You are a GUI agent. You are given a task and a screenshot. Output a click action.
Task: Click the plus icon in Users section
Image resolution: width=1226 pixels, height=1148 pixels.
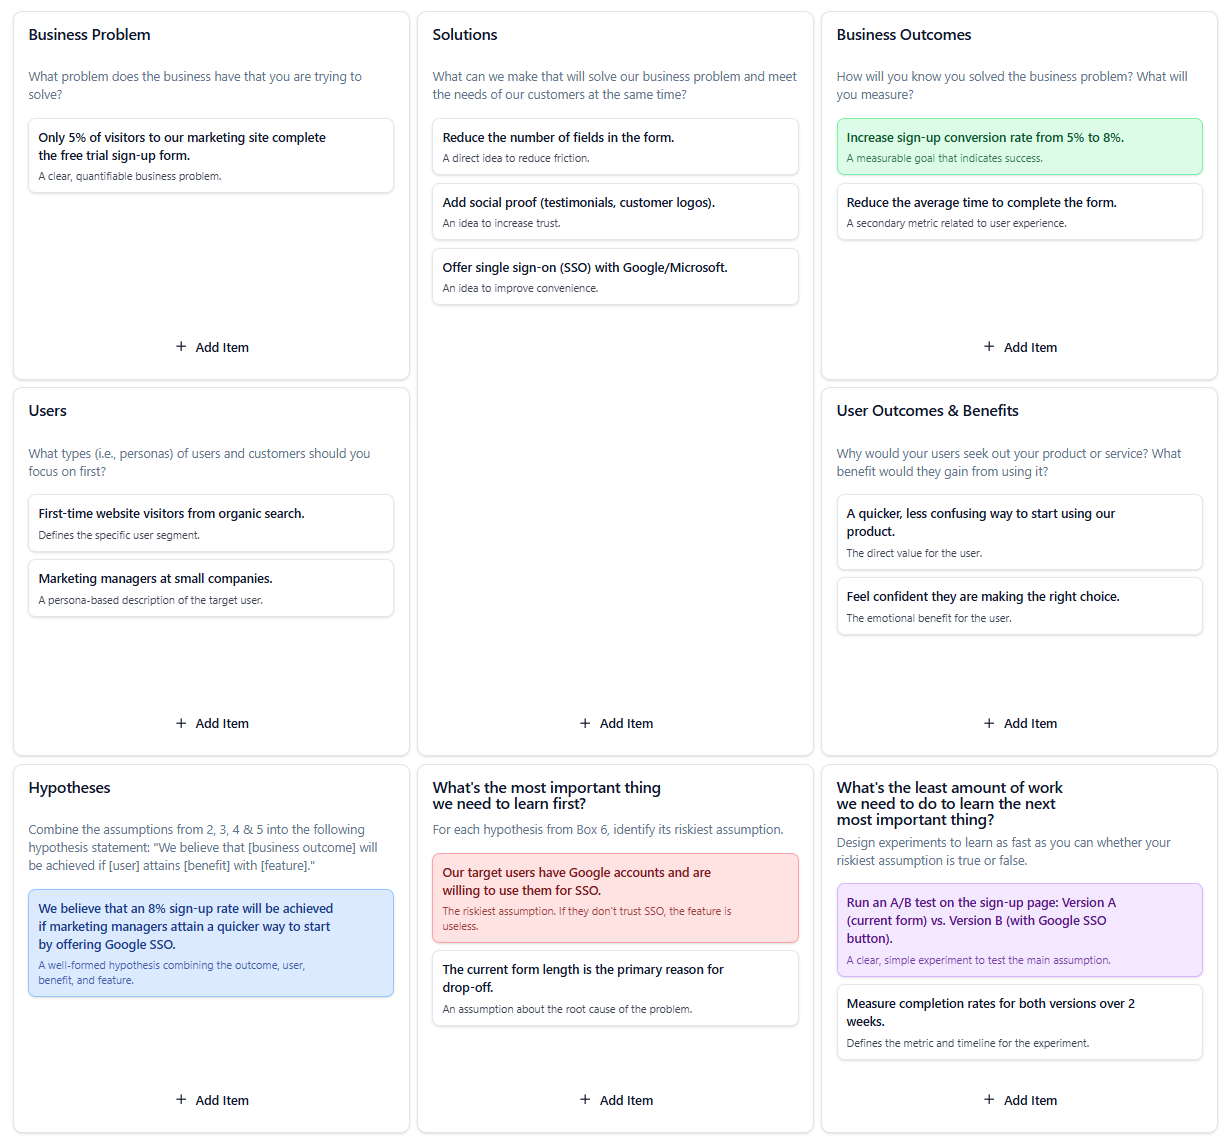181,723
